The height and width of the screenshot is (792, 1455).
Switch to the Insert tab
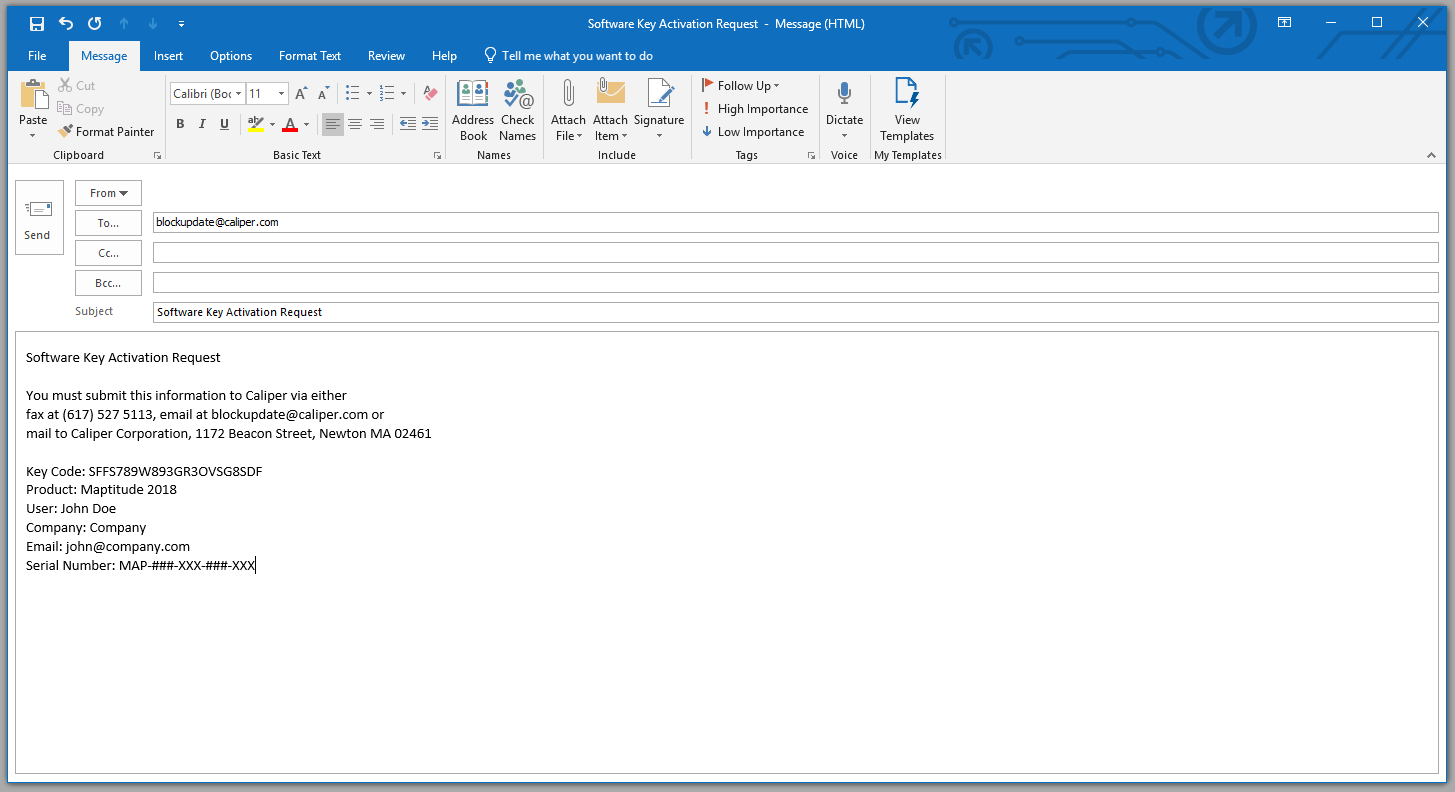pyautogui.click(x=168, y=56)
